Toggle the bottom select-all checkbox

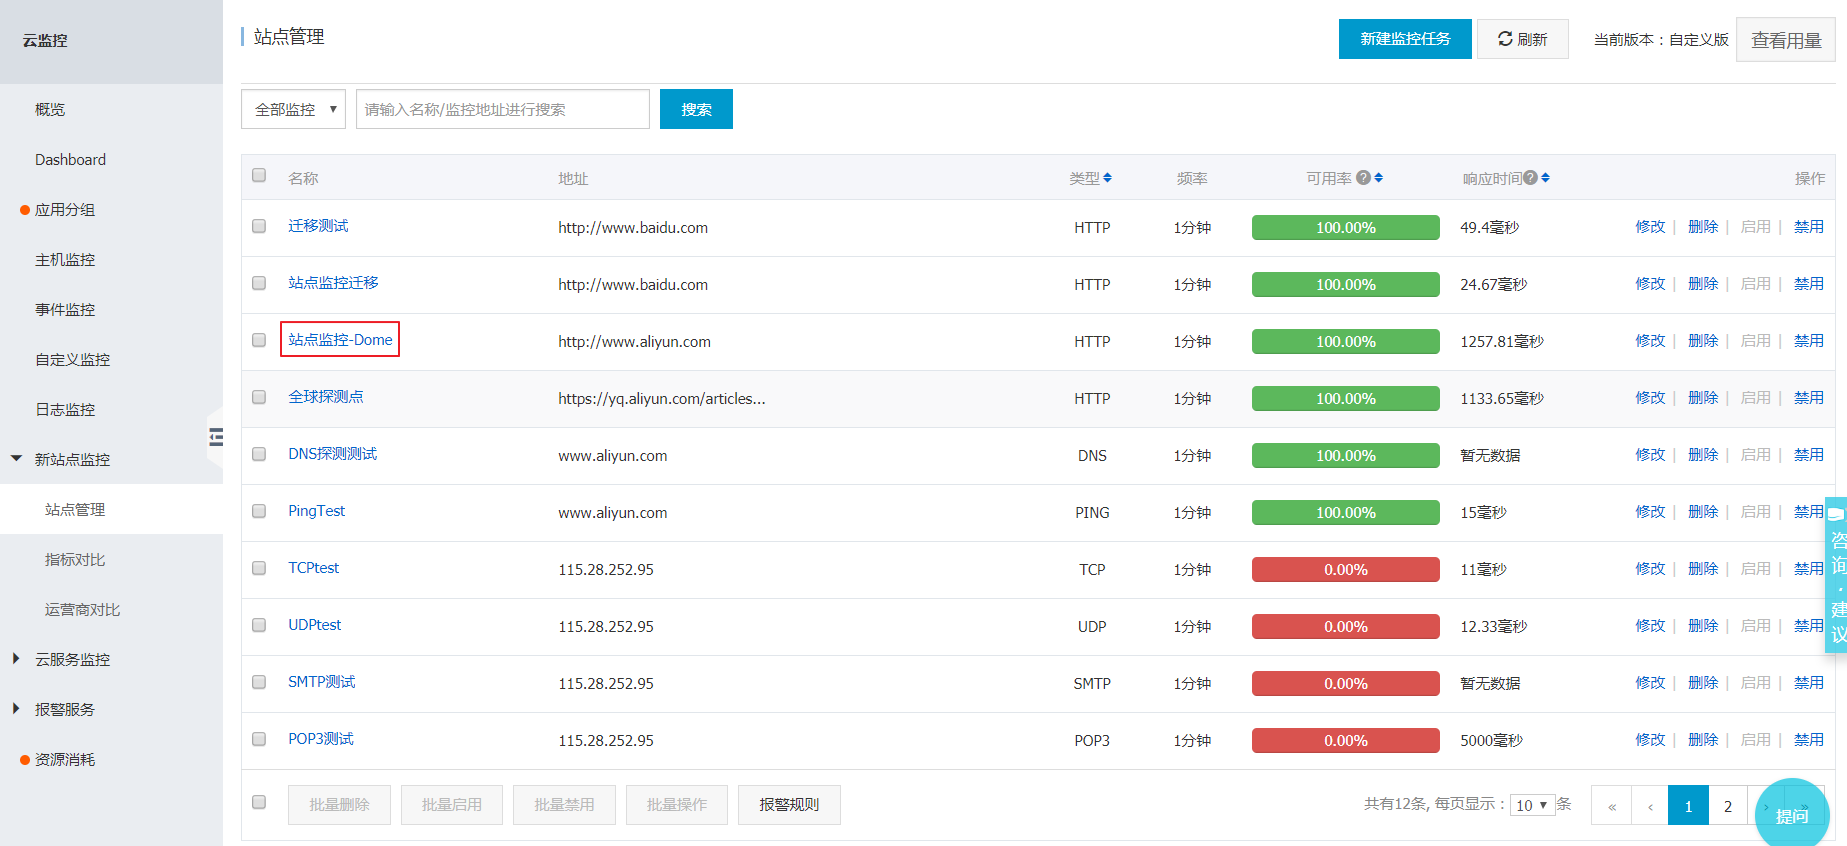(x=259, y=802)
